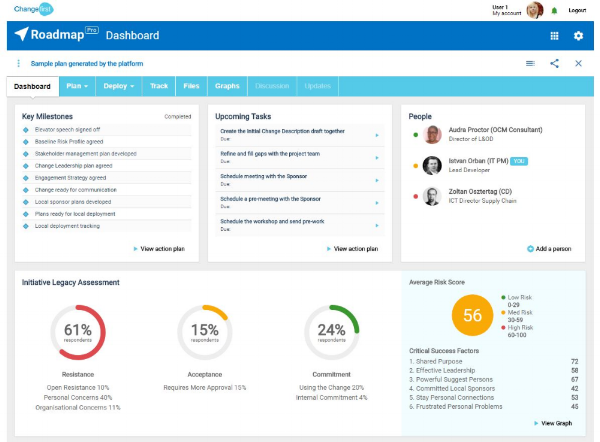Click the View Graph link
Image resolution: width=600 pixels, height=442 pixels.
point(555,423)
